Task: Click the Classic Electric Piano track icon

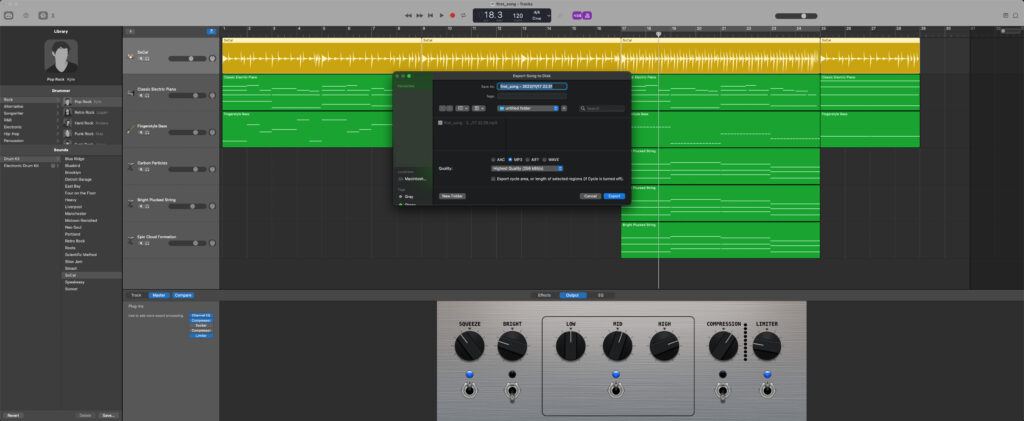Action: pyautogui.click(x=130, y=95)
